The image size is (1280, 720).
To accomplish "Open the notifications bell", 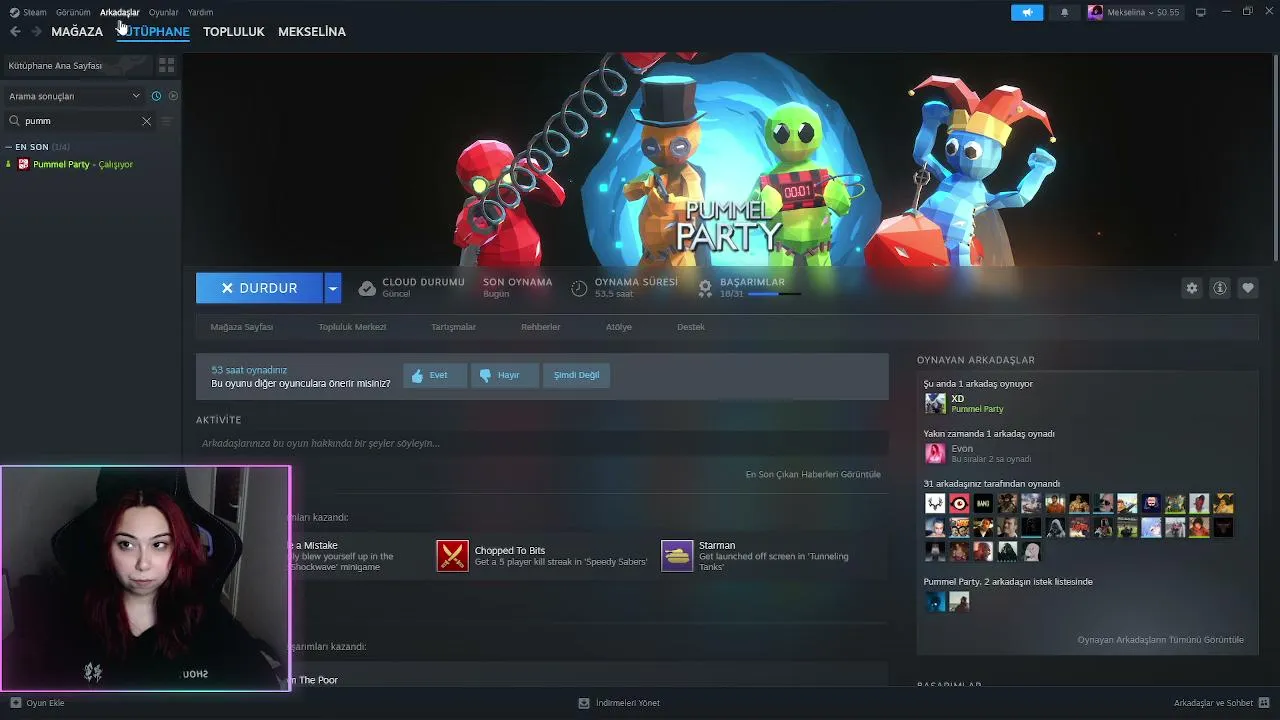I will (x=1064, y=12).
